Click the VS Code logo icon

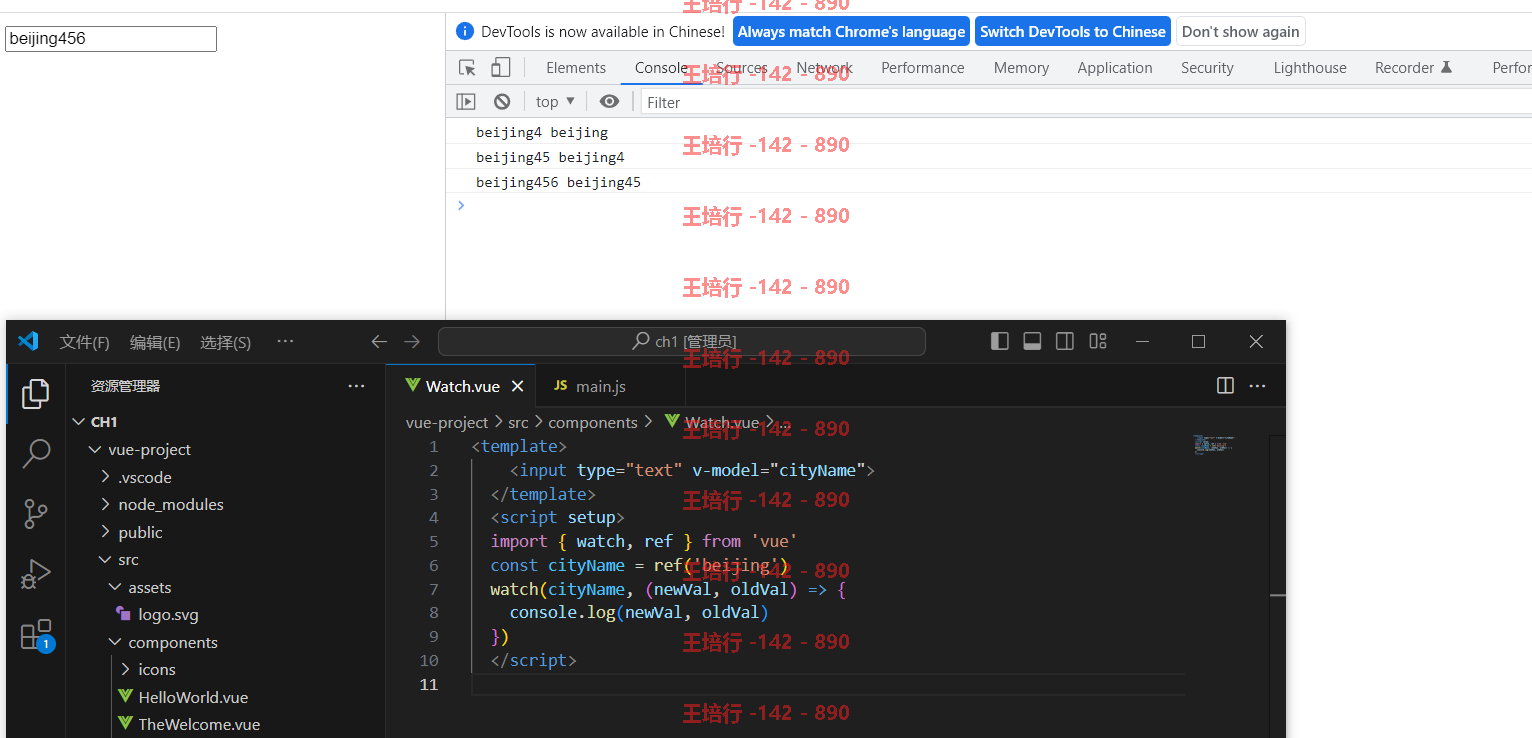click(28, 341)
